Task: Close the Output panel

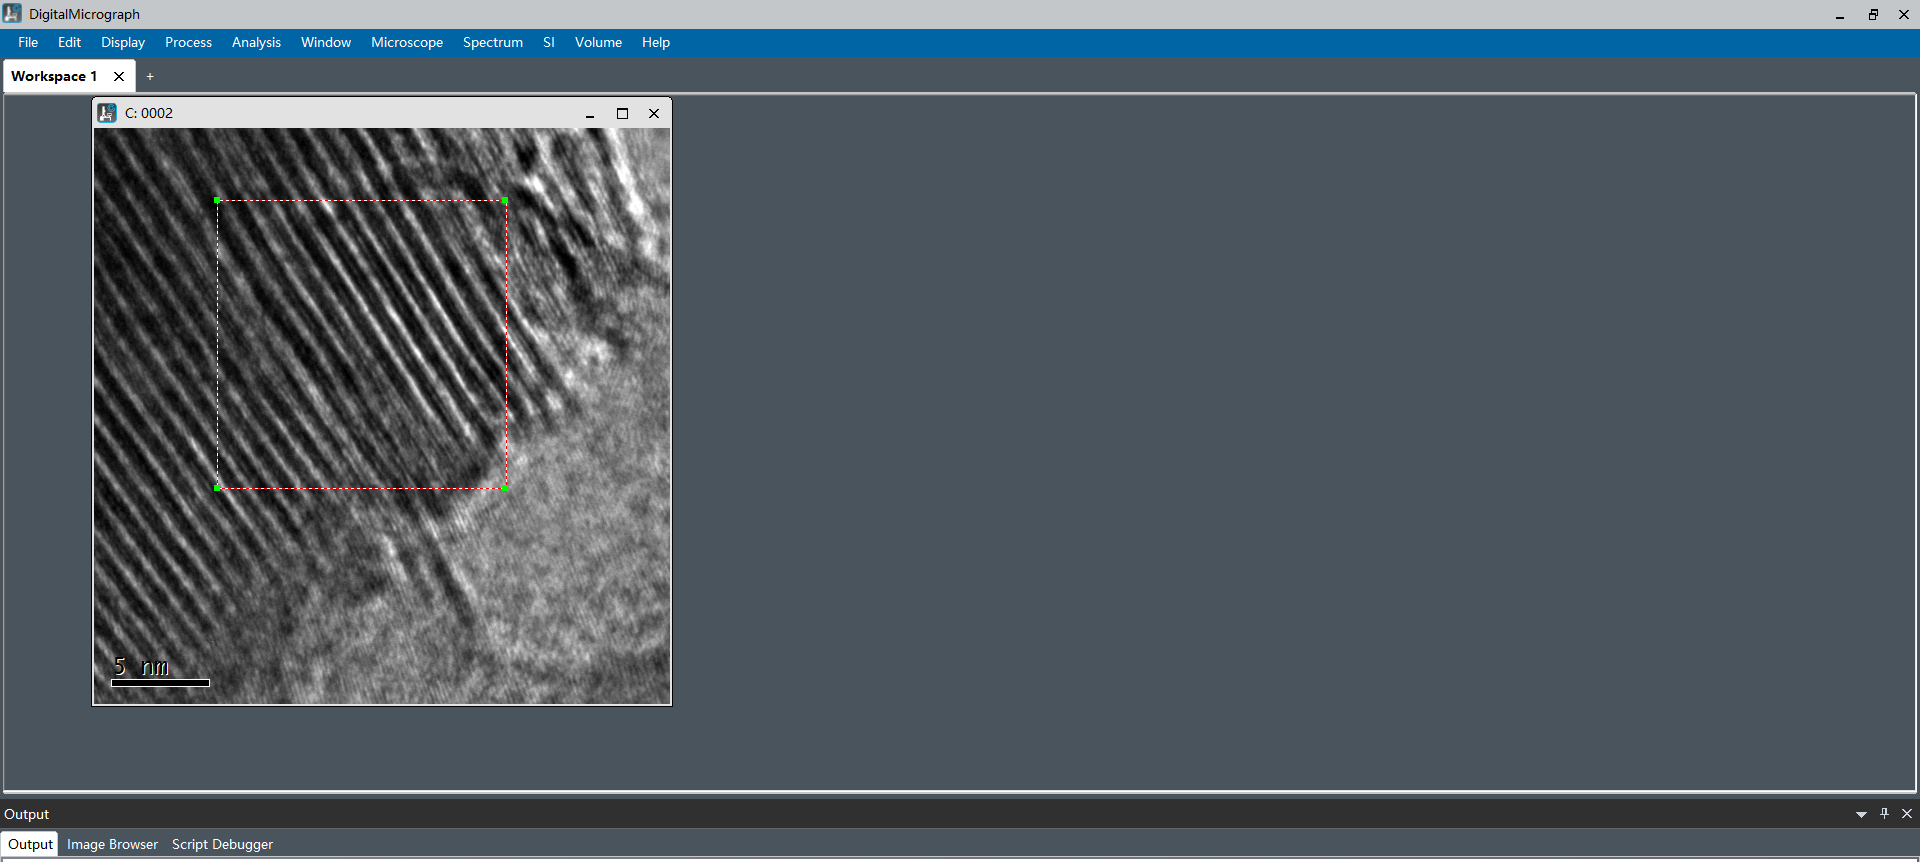Action: click(x=1907, y=814)
